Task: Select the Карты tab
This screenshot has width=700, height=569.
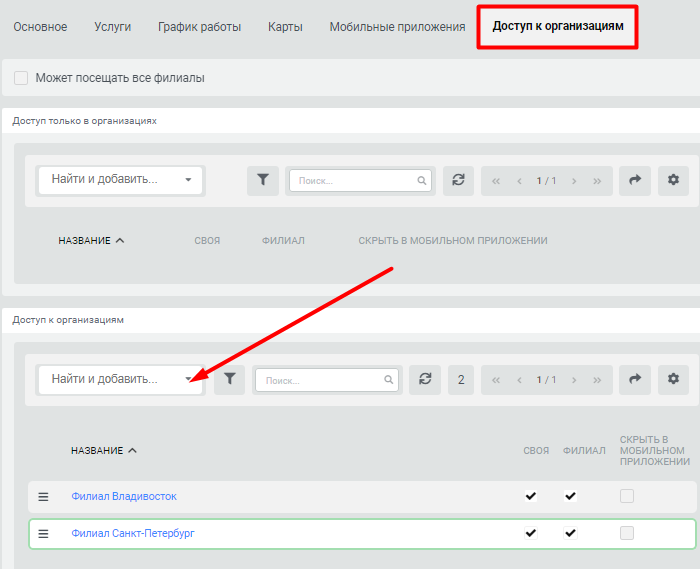Action: tap(285, 27)
